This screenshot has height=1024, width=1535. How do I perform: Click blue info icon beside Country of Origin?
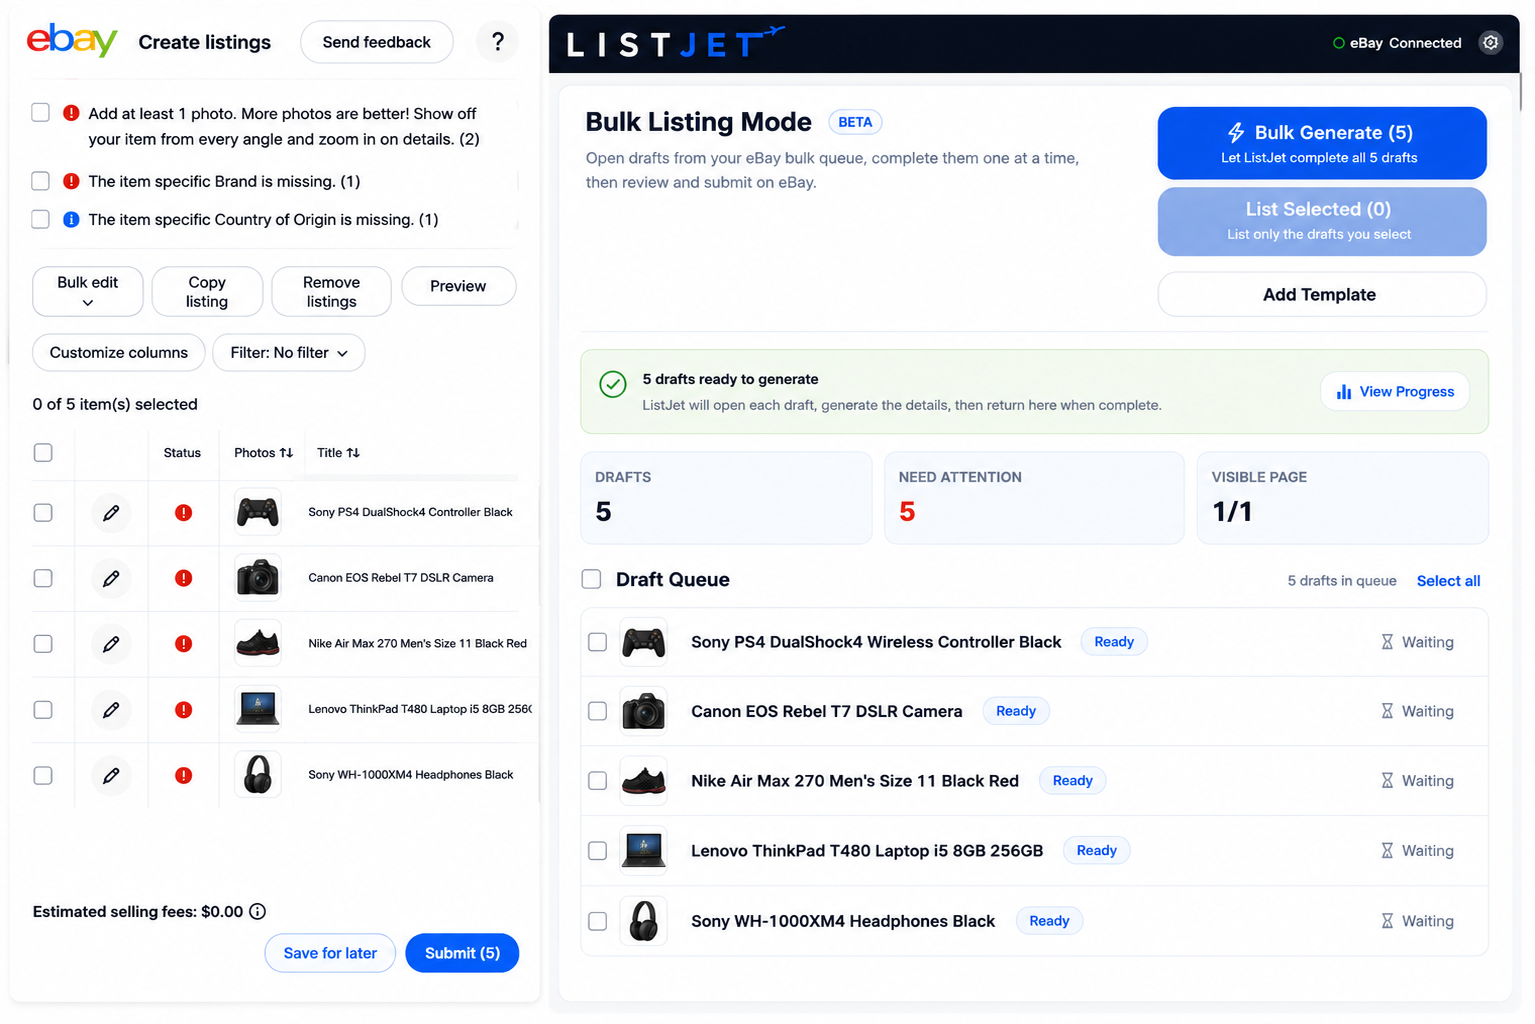pos(71,219)
